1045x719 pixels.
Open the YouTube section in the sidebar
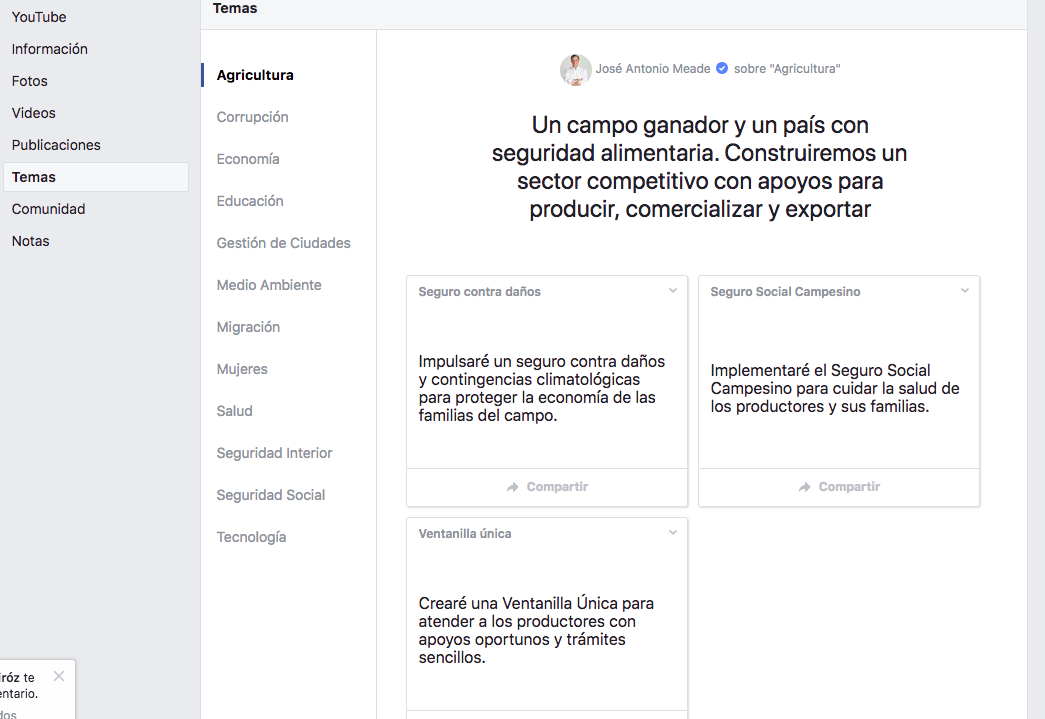click(39, 16)
